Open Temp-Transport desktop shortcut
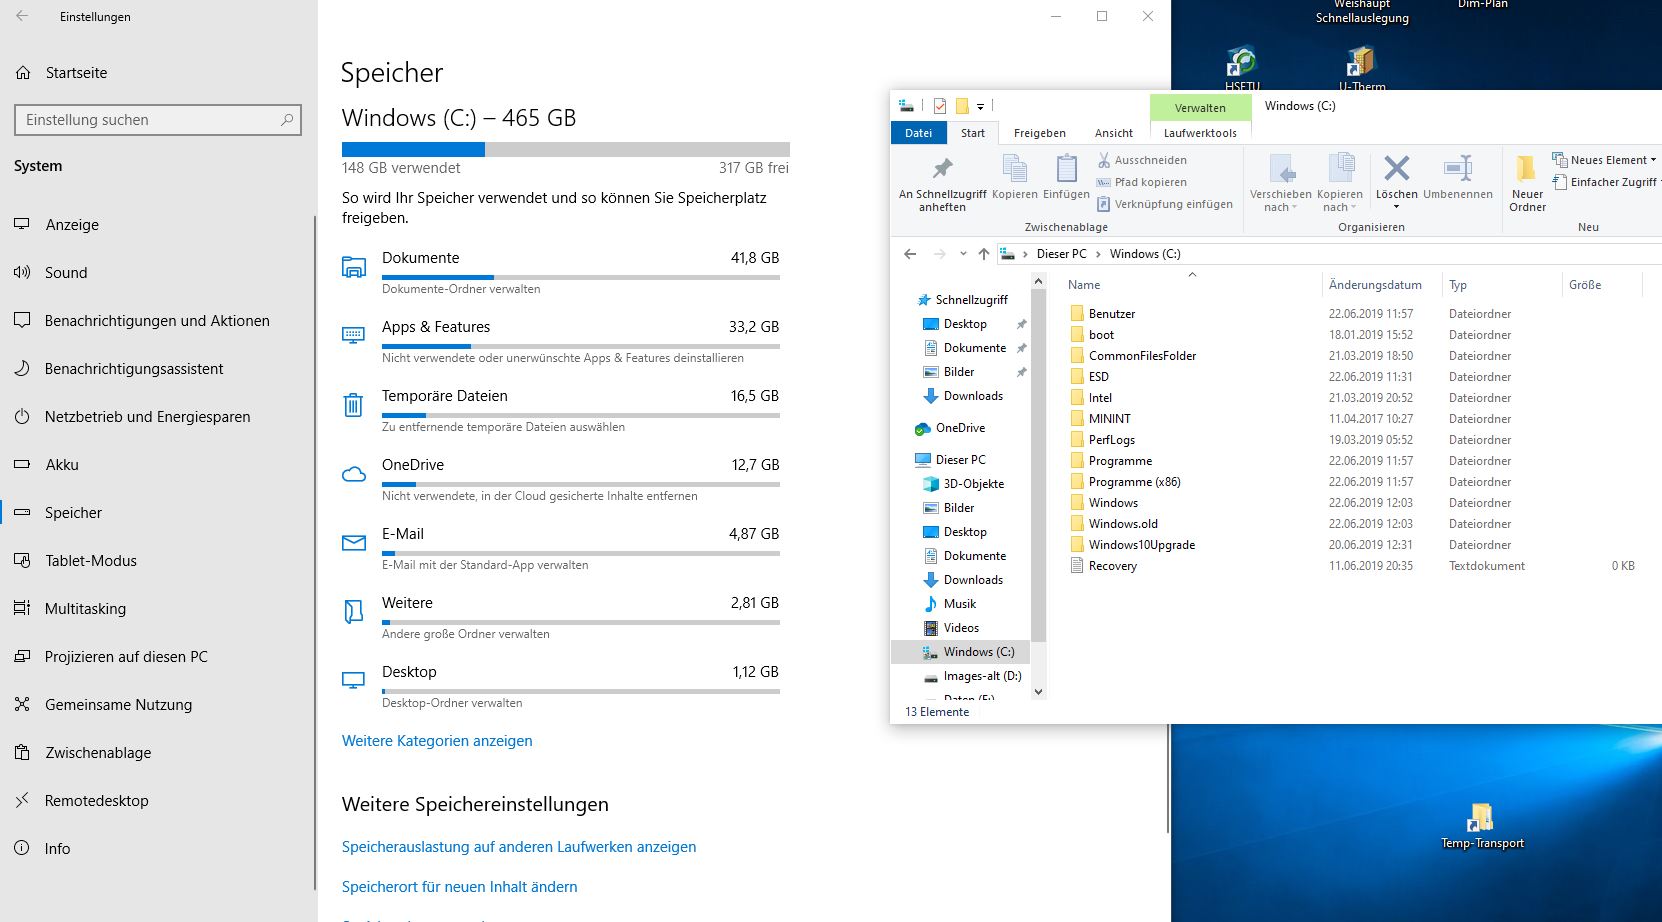The image size is (1662, 922). pyautogui.click(x=1482, y=826)
